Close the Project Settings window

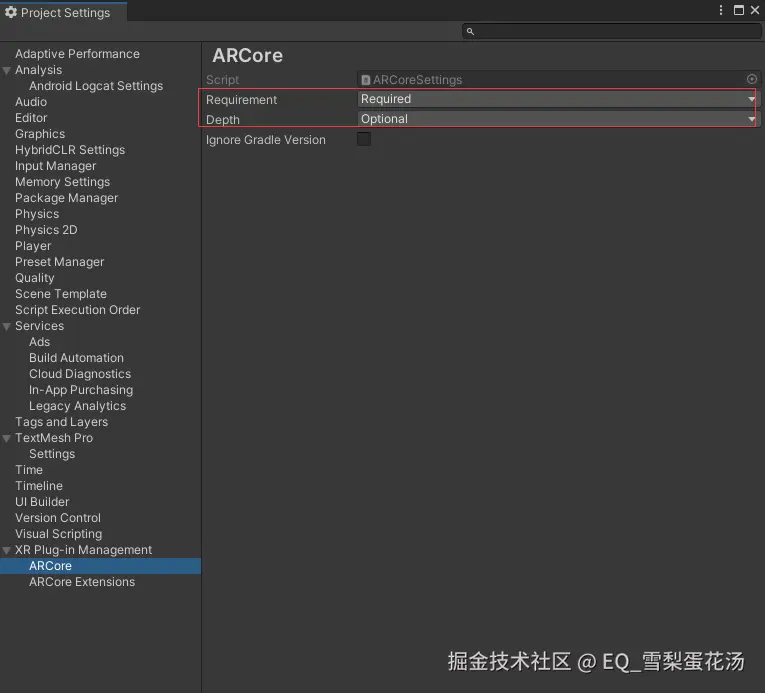tap(755, 10)
